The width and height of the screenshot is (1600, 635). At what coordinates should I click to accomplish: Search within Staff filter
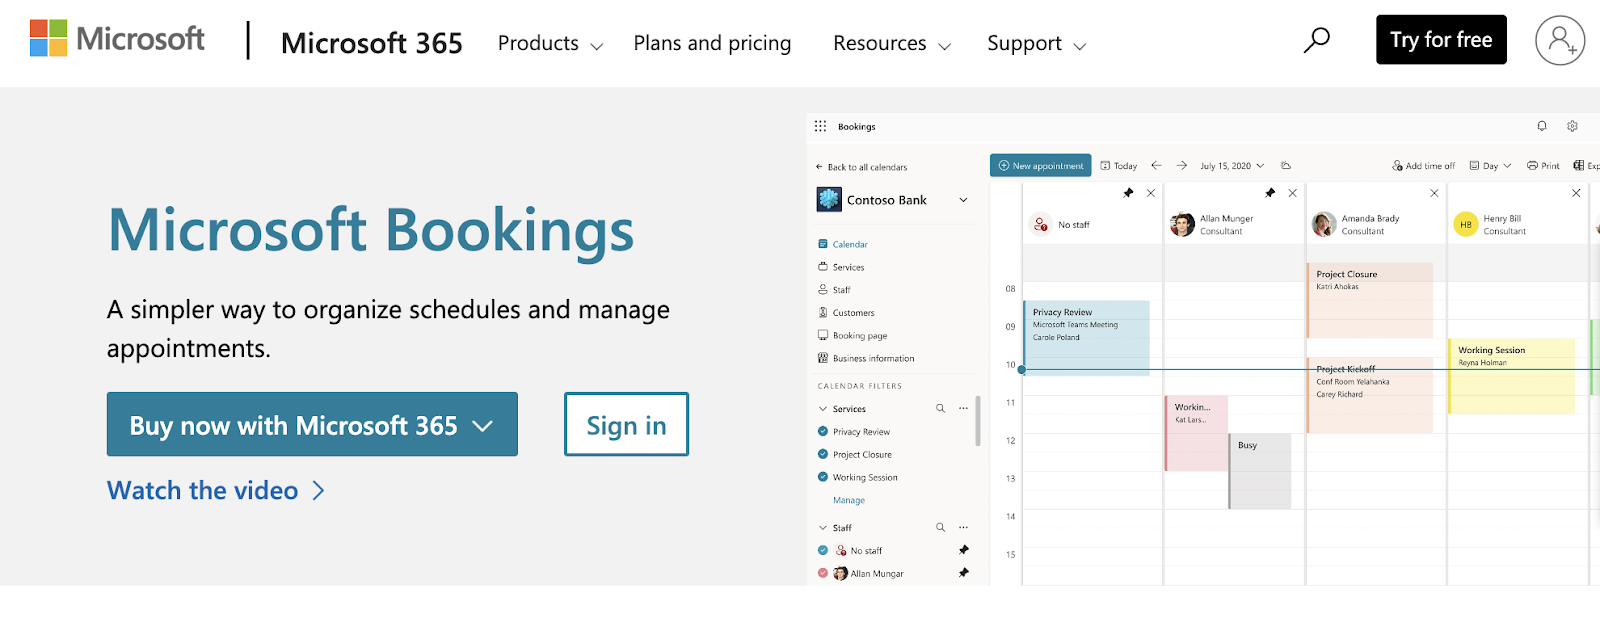tap(940, 527)
